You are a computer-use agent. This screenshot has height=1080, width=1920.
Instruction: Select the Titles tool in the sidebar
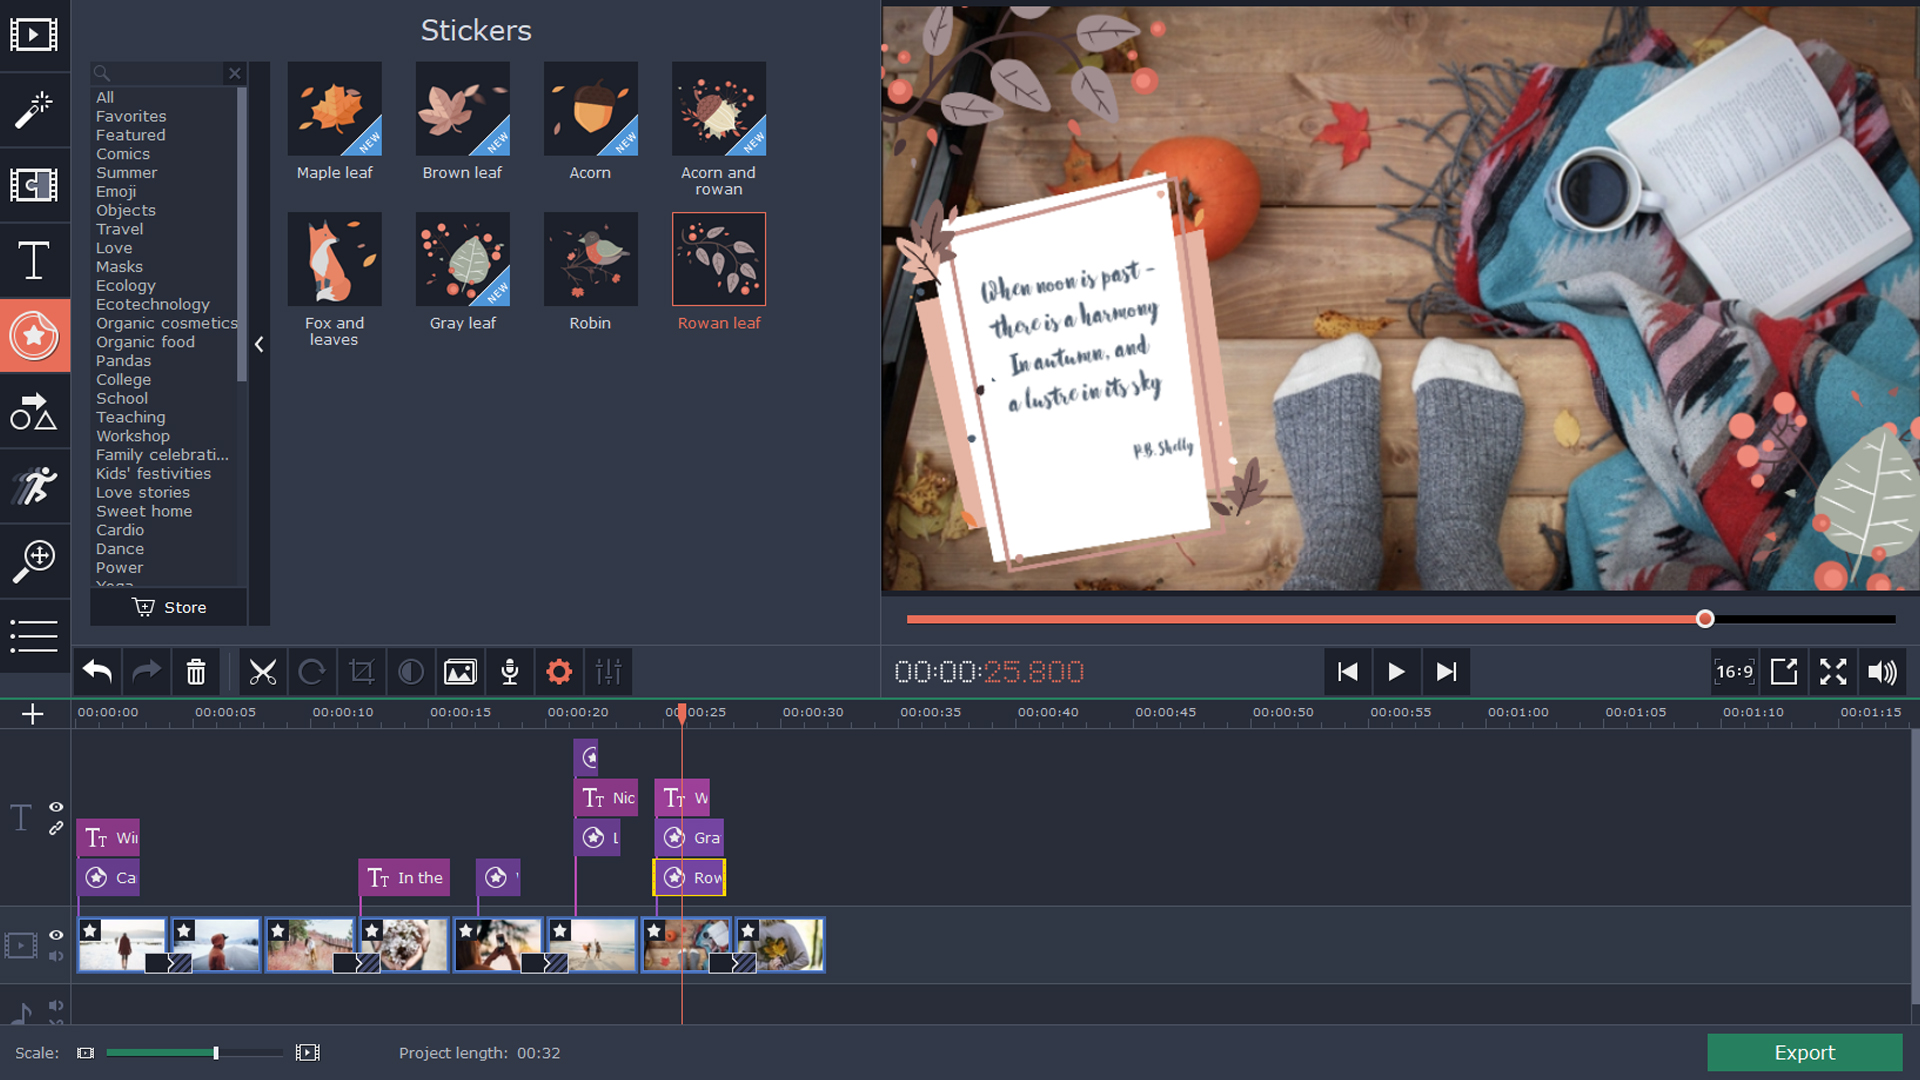pos(33,261)
